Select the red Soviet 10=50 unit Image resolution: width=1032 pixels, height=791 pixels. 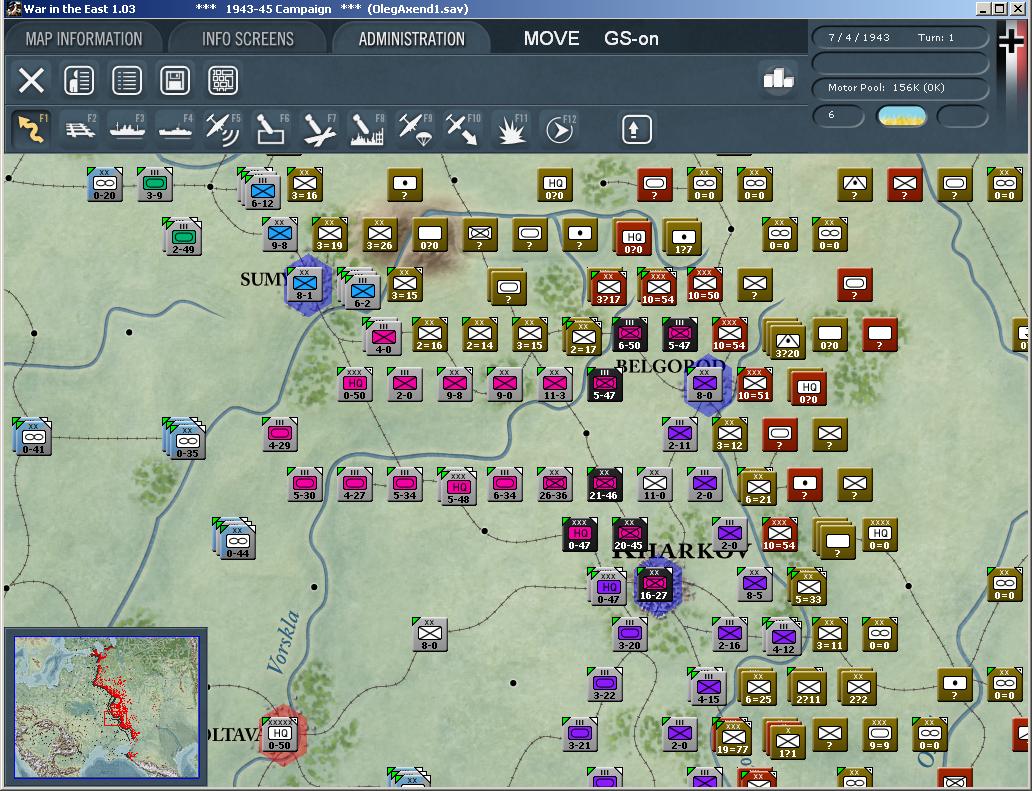pos(704,285)
